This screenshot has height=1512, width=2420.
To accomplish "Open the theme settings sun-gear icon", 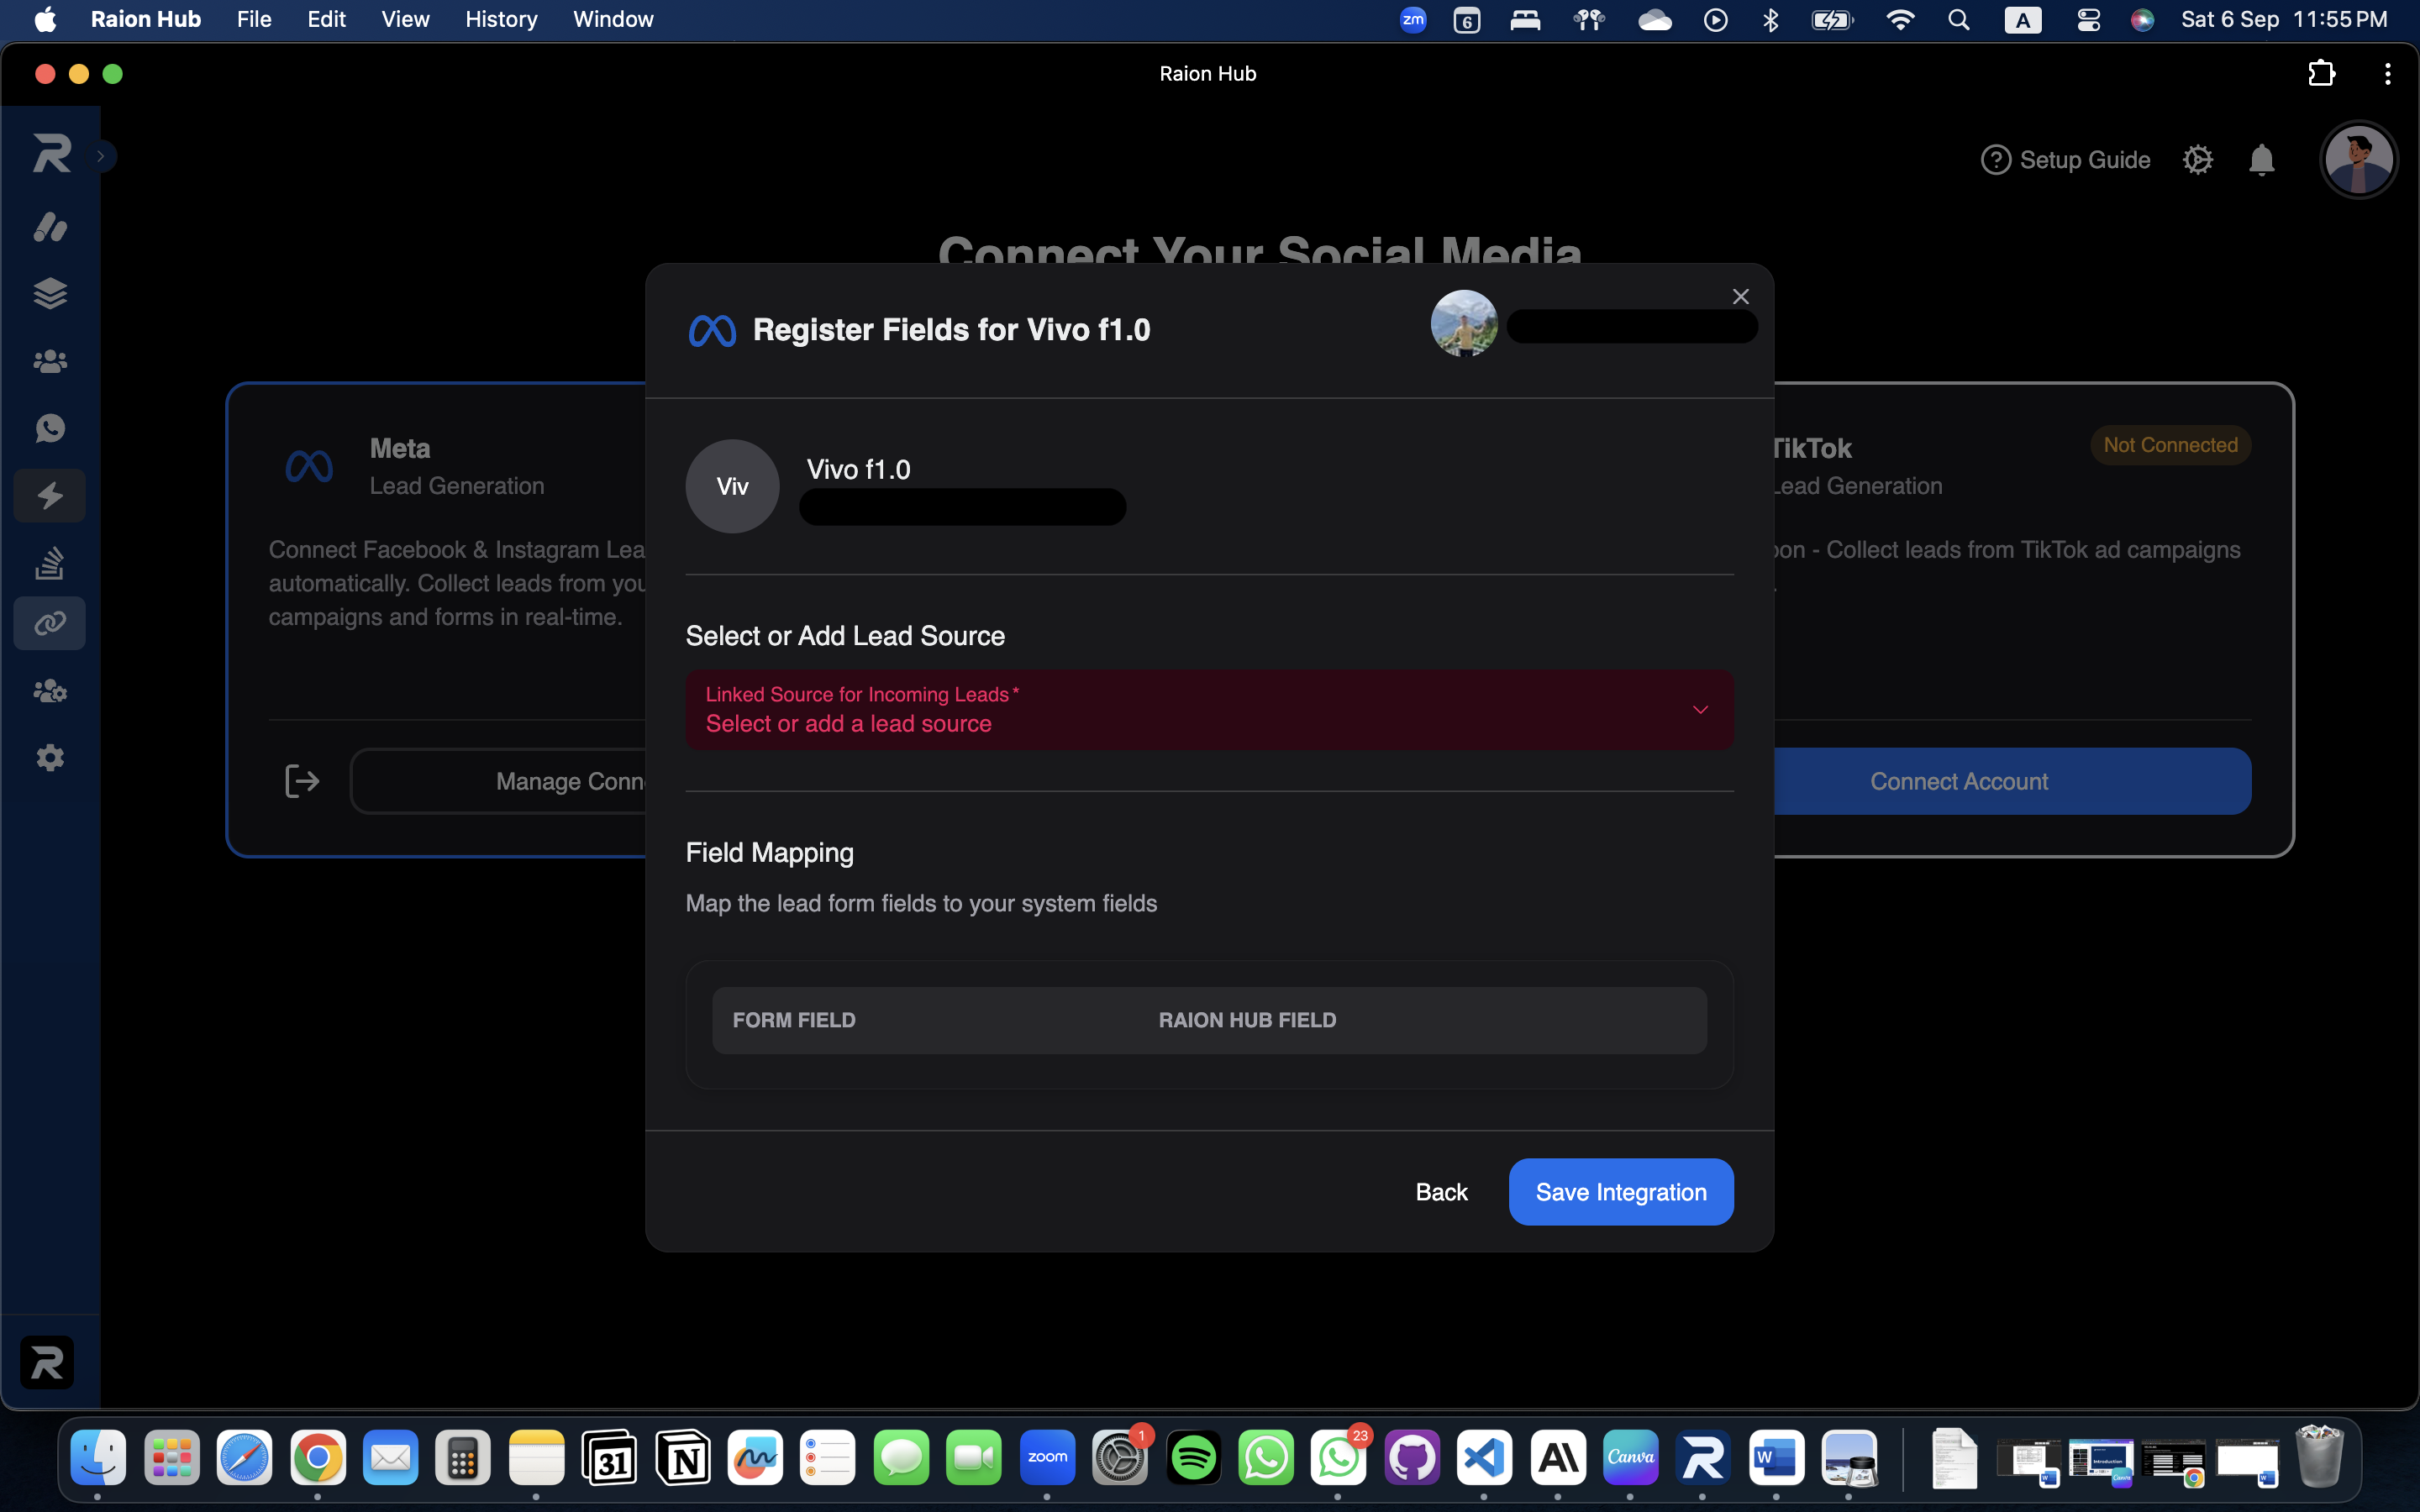I will [x=2198, y=160].
